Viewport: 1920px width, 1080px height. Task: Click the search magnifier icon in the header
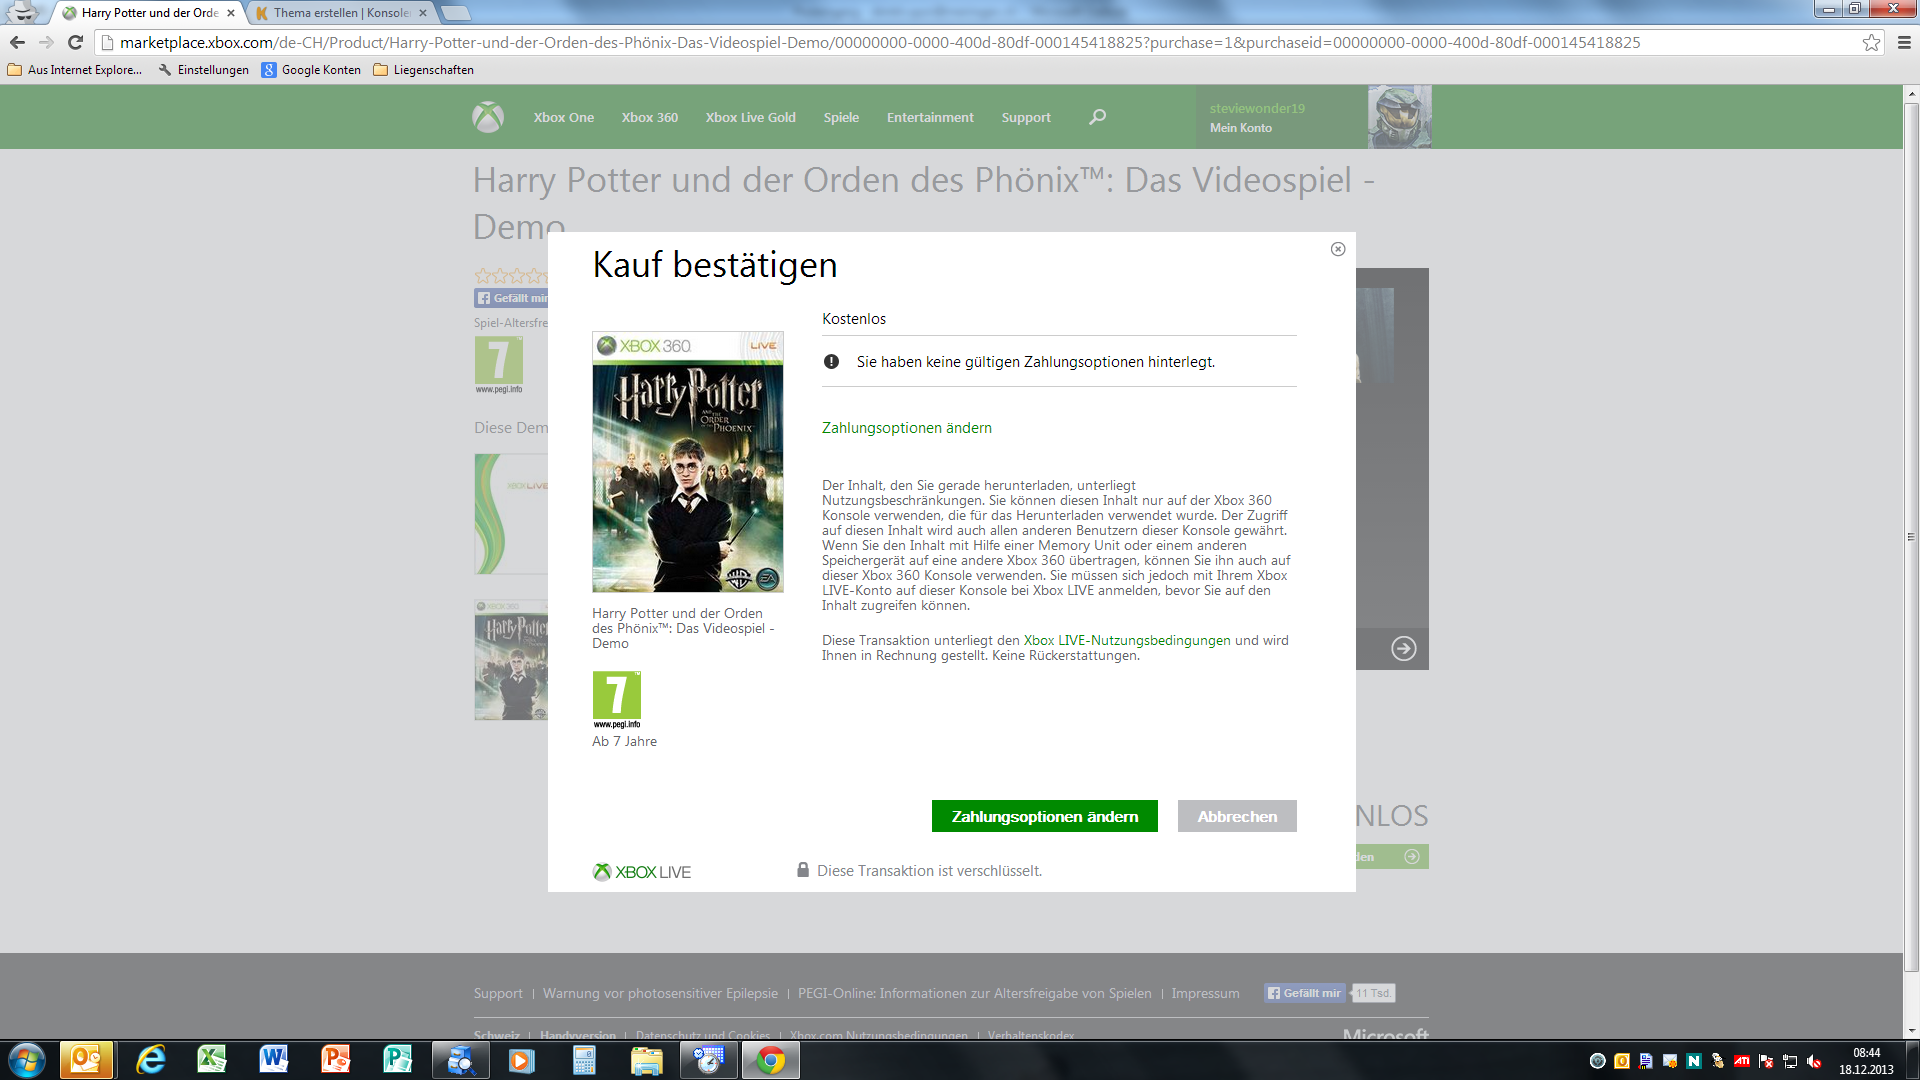pyautogui.click(x=1097, y=117)
